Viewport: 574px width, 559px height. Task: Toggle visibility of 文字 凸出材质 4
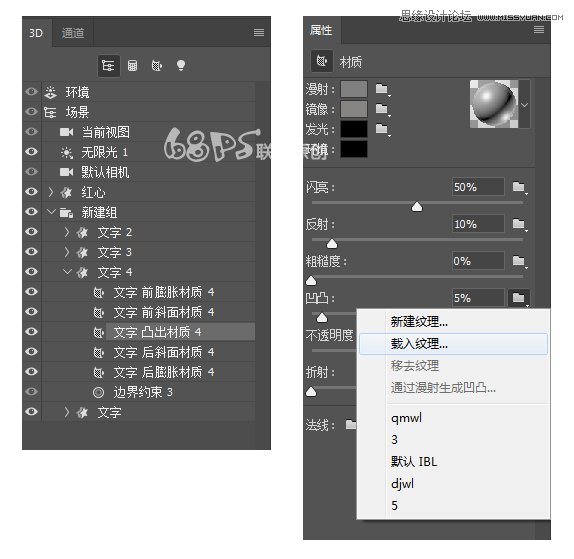32,331
